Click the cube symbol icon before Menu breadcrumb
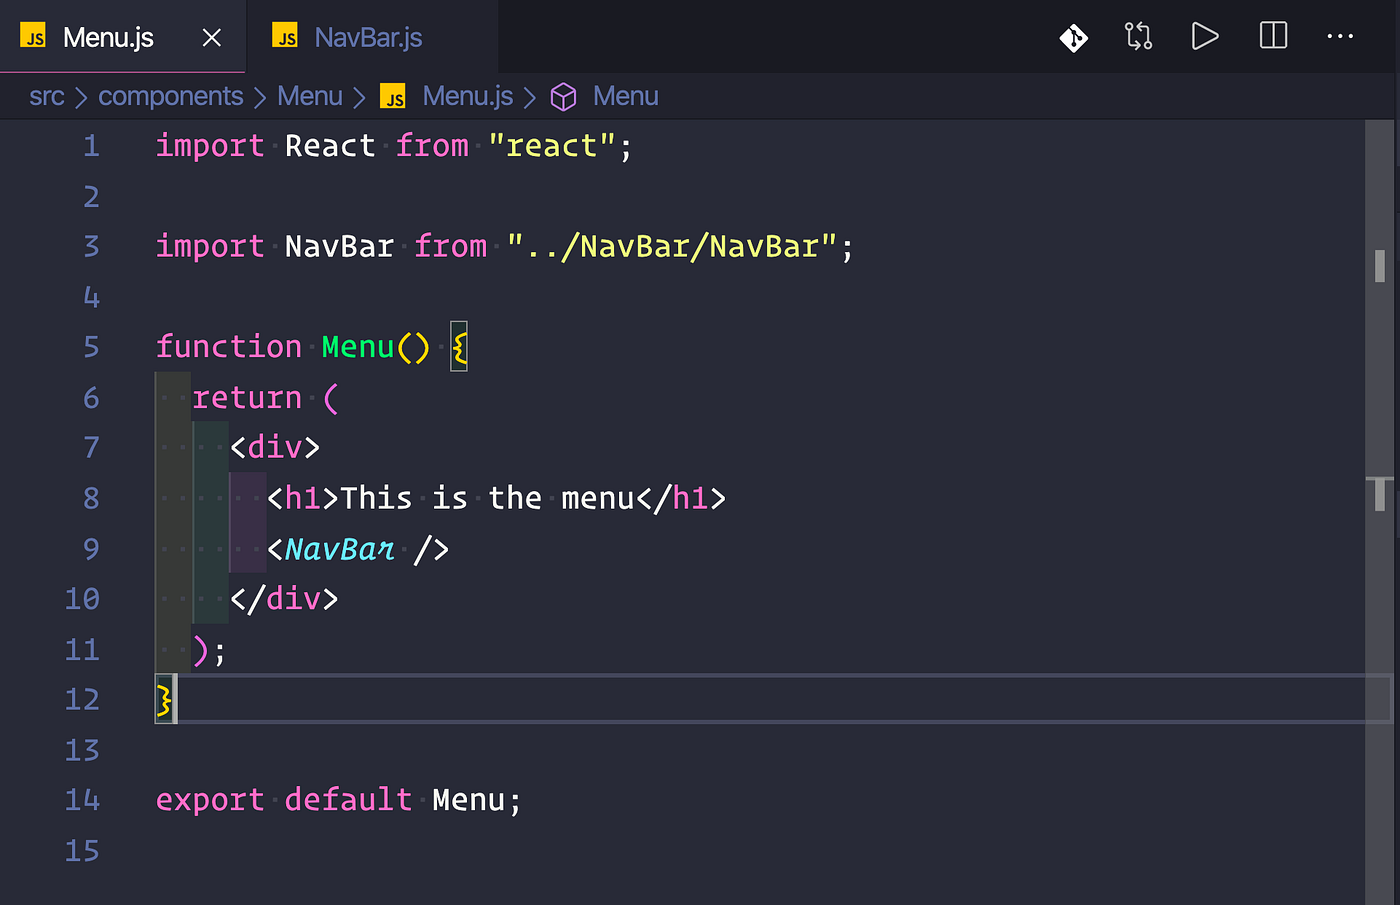 pyautogui.click(x=563, y=96)
